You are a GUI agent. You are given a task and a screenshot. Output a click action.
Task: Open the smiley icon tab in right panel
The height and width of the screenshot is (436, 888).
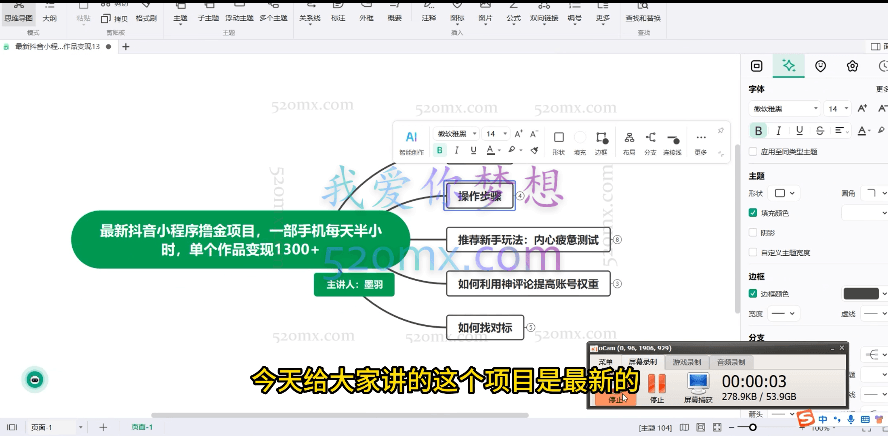point(820,66)
